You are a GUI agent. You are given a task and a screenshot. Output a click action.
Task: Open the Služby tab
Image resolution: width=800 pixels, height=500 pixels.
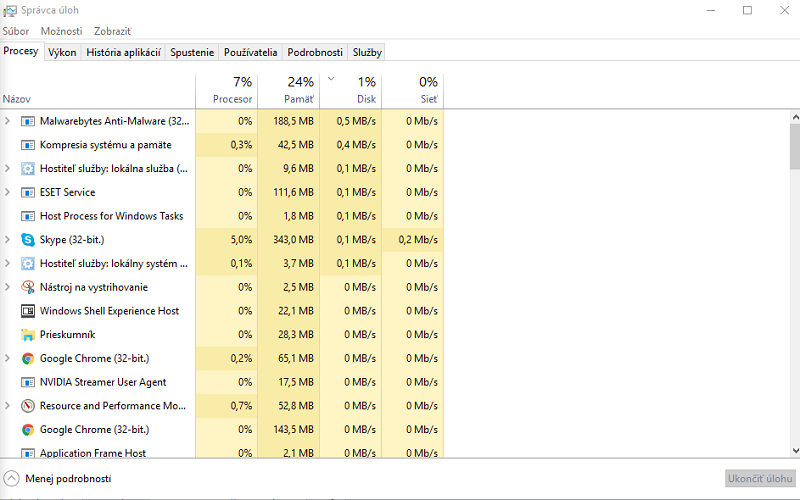click(367, 52)
